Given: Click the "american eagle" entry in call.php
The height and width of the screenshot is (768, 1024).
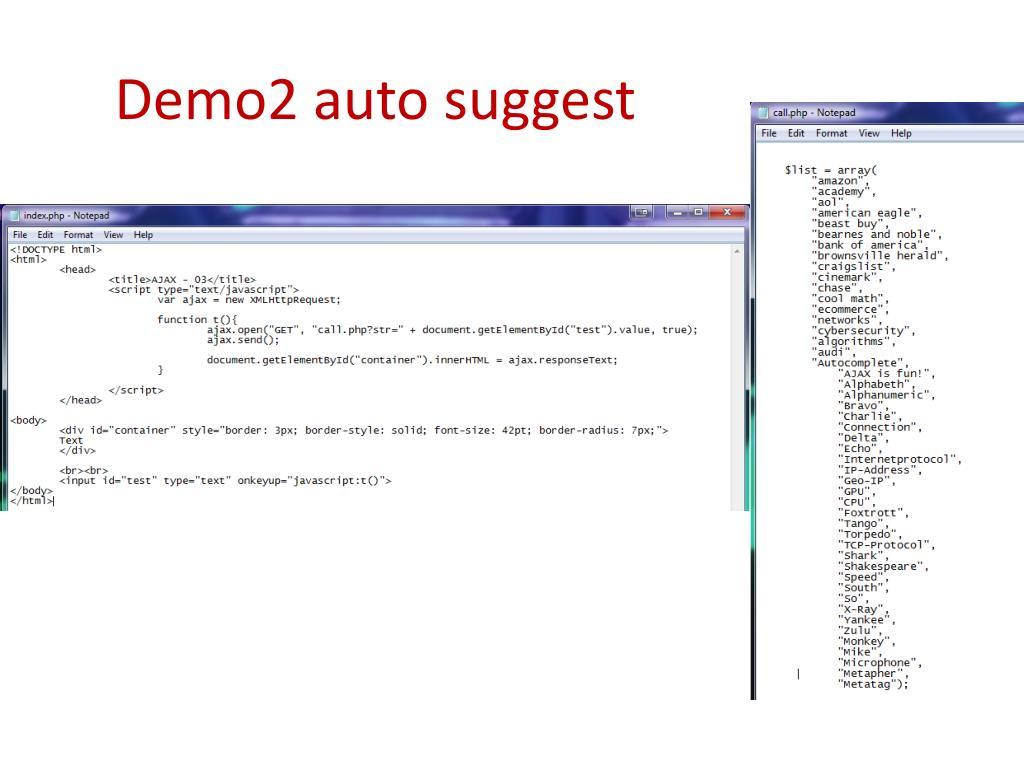Looking at the screenshot, I should point(867,213).
